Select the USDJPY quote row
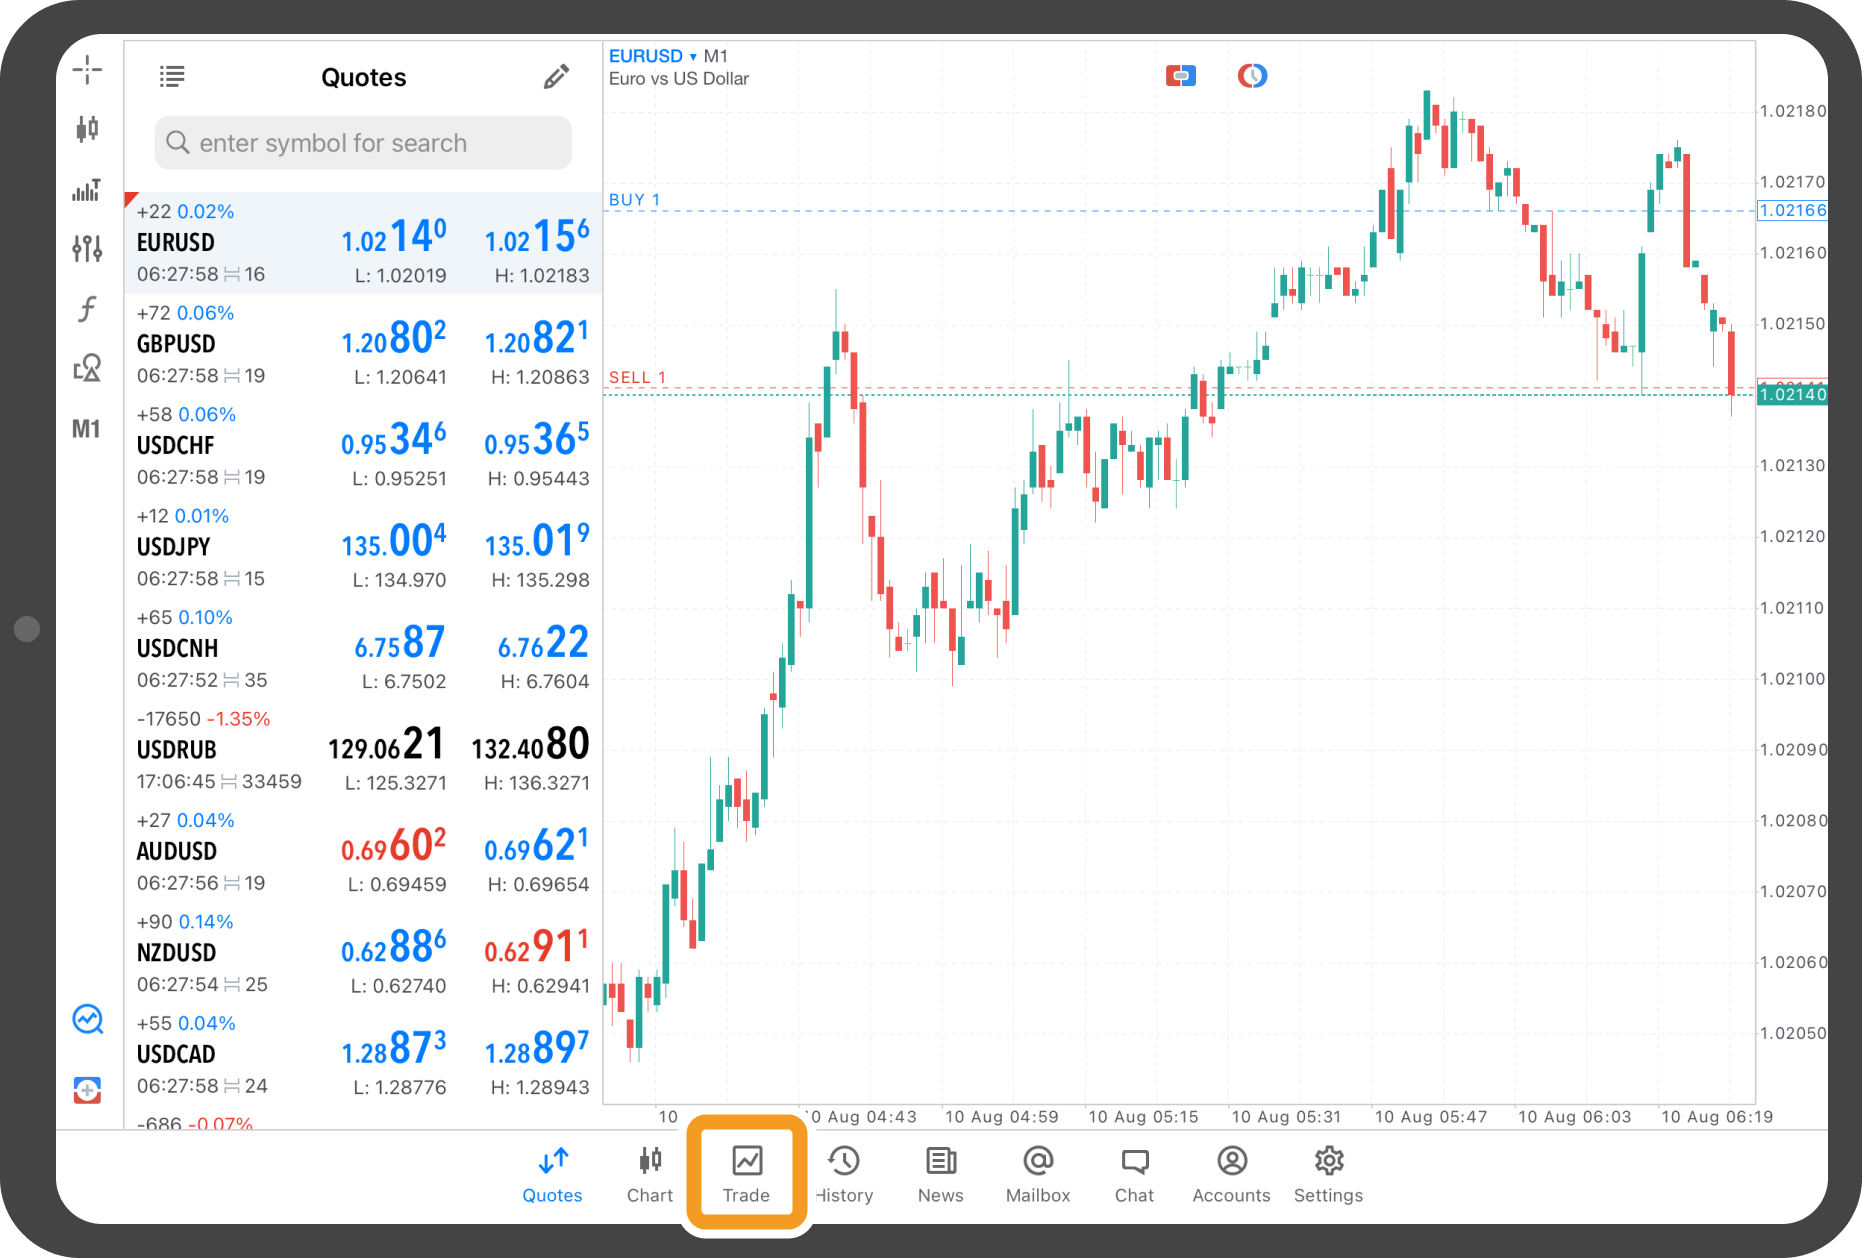 (363, 547)
